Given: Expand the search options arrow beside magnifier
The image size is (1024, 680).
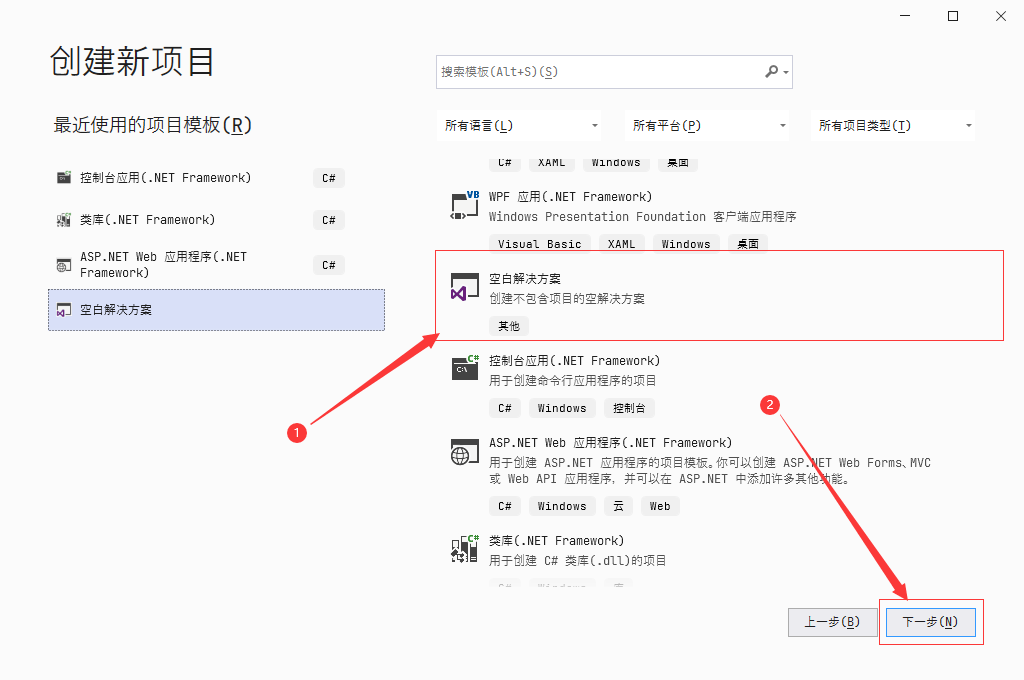Looking at the screenshot, I should [x=786, y=73].
